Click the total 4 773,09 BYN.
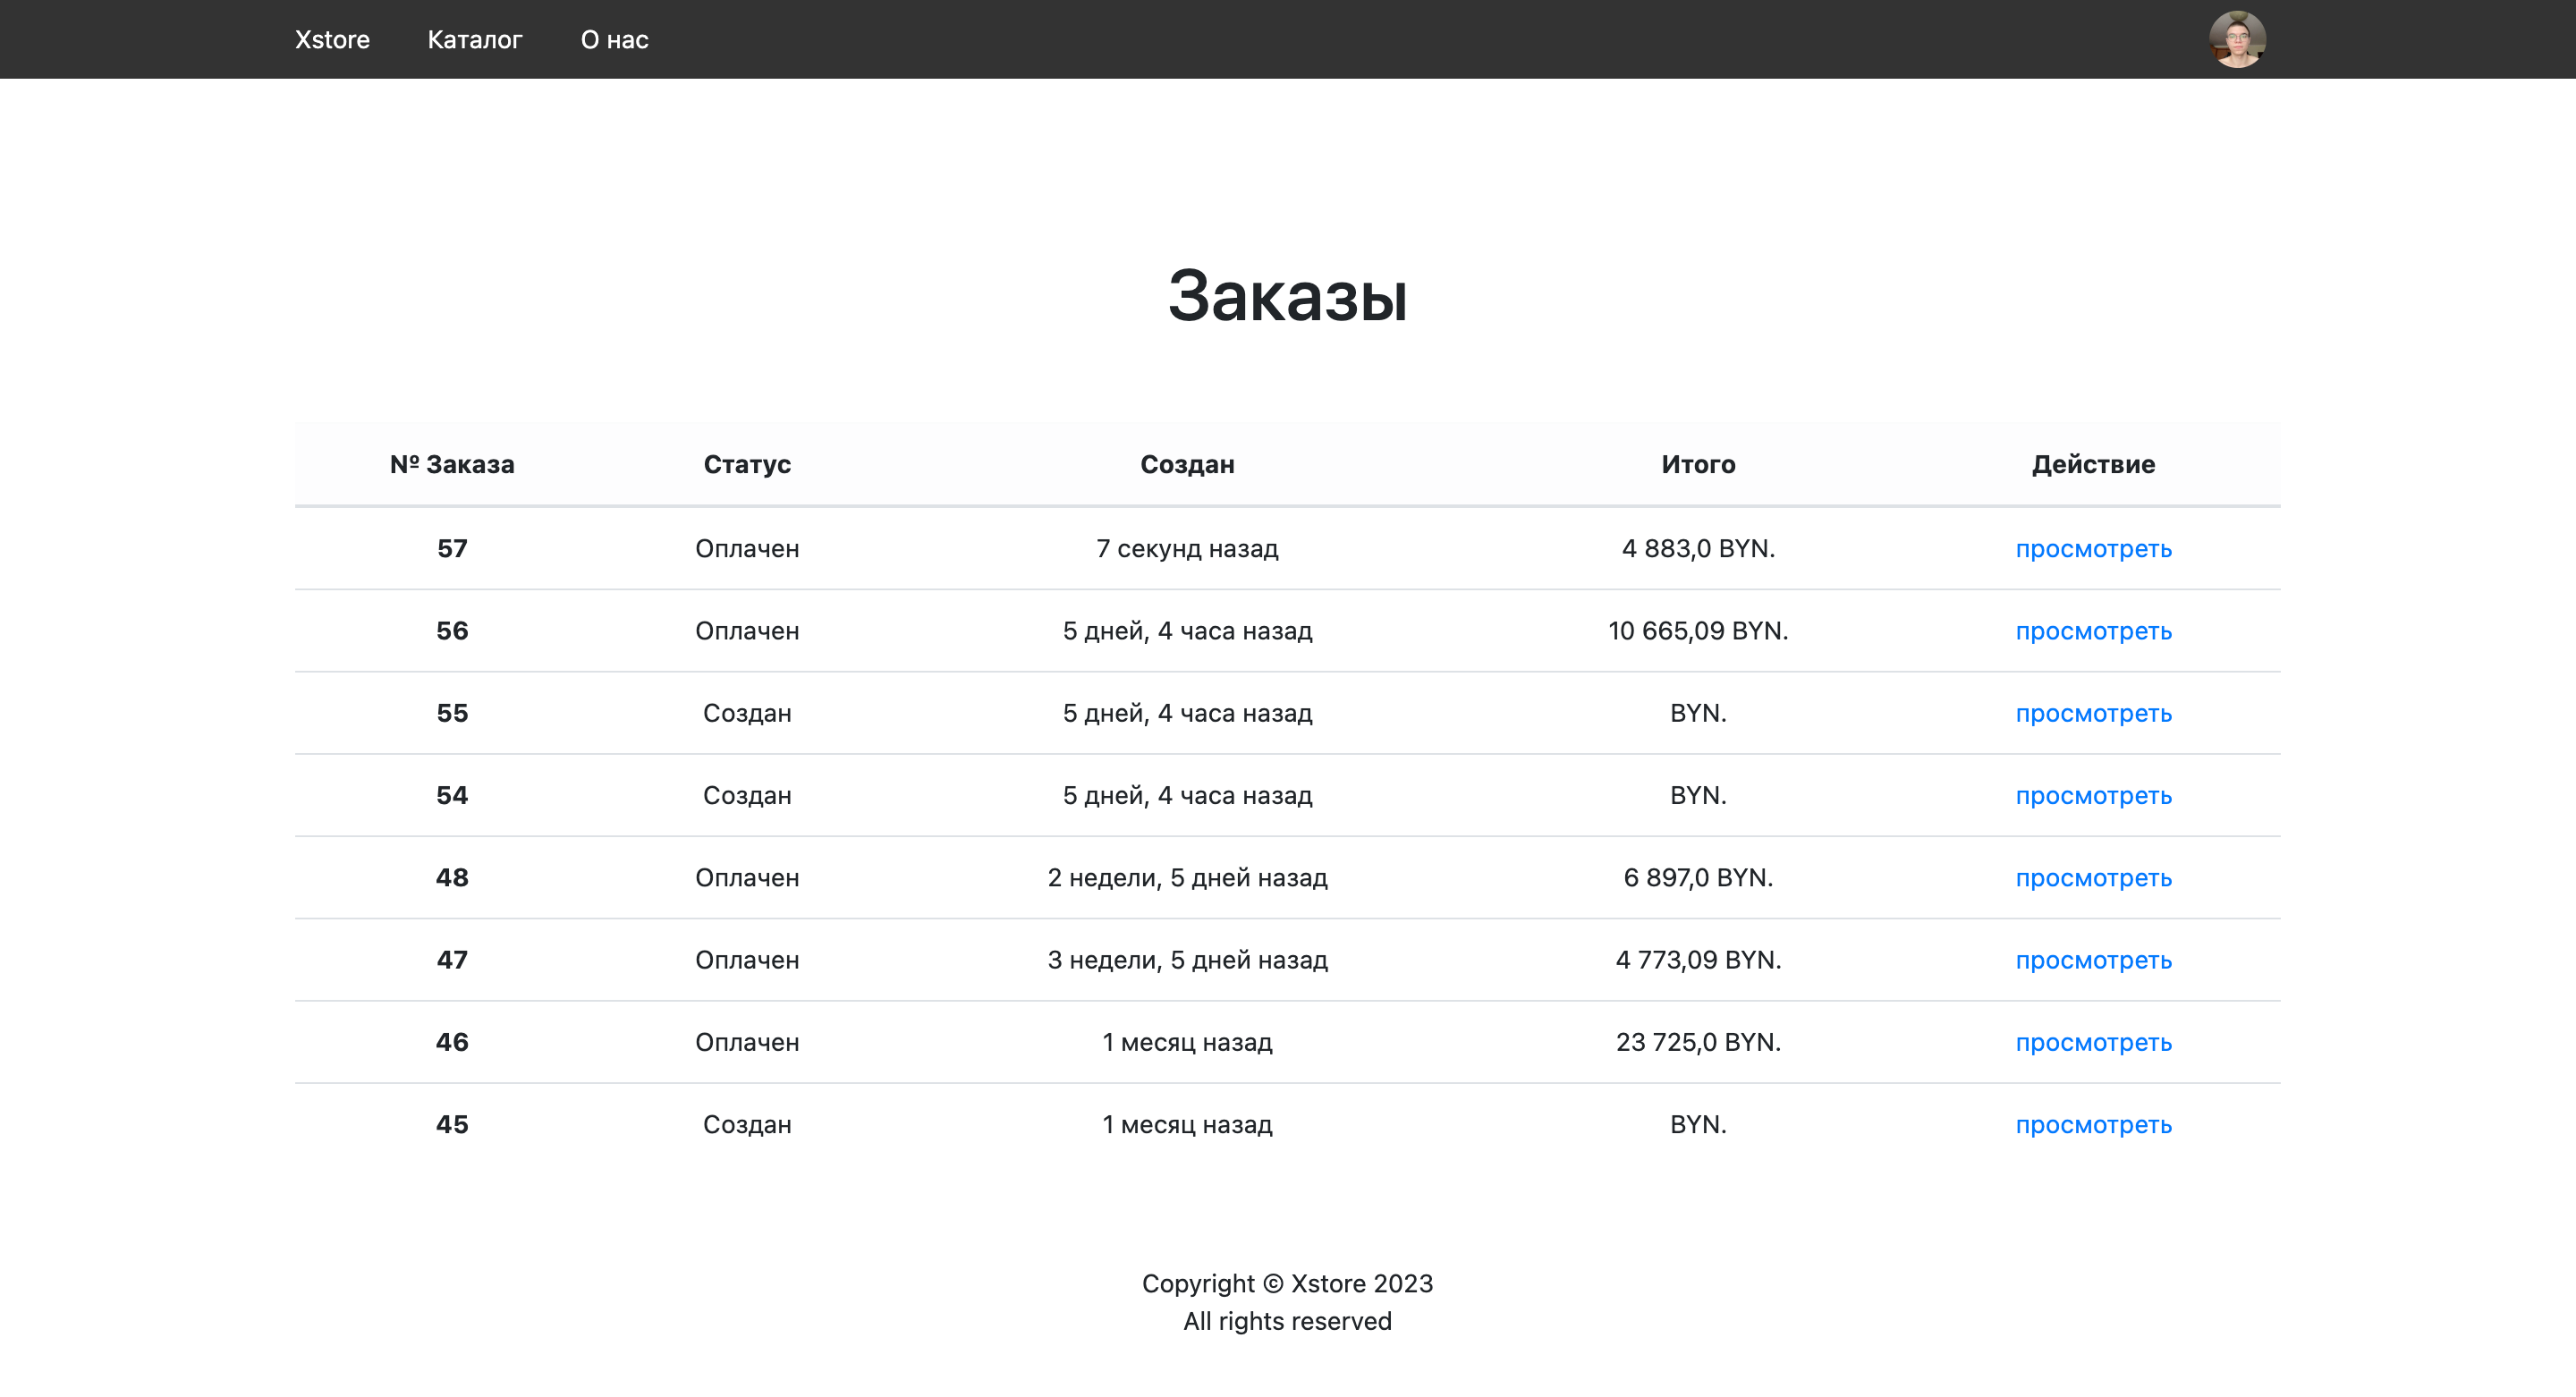Screen dimensions: 2576x1397 [x=1698, y=959]
